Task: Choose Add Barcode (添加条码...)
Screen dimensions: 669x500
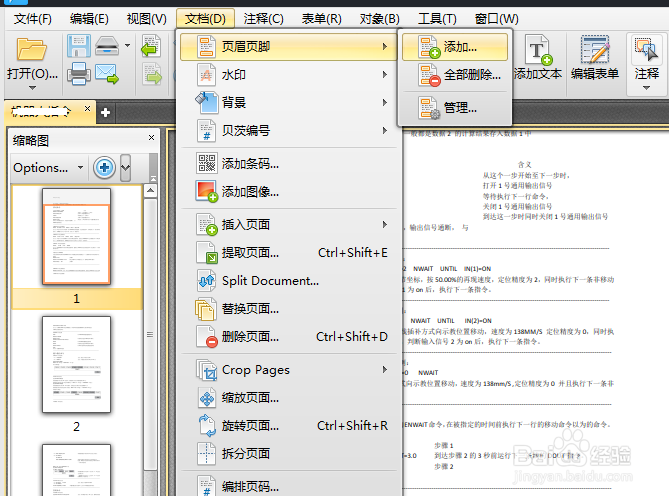Action: (x=289, y=163)
